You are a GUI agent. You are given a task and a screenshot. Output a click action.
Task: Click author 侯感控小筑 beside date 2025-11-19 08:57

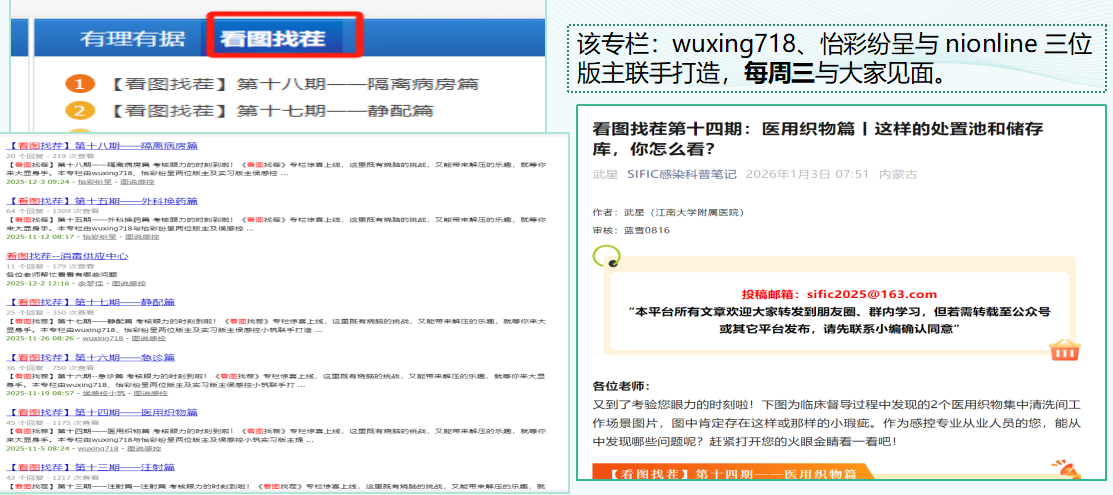[104, 393]
